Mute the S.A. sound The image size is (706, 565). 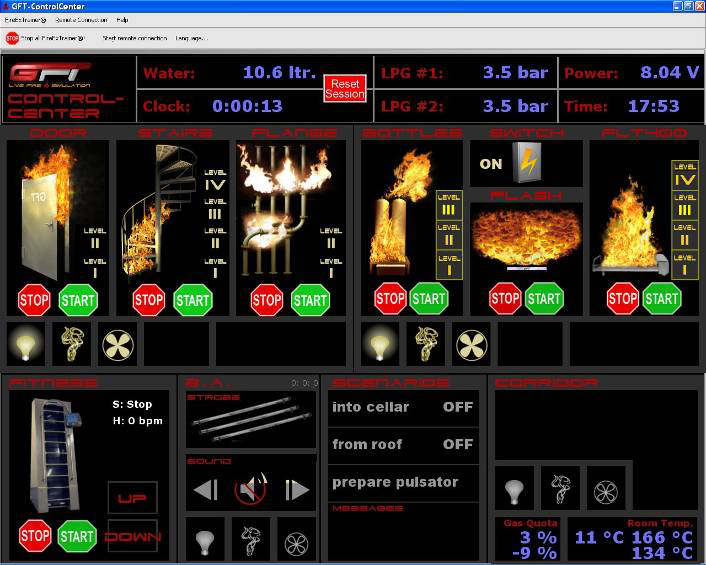249,490
